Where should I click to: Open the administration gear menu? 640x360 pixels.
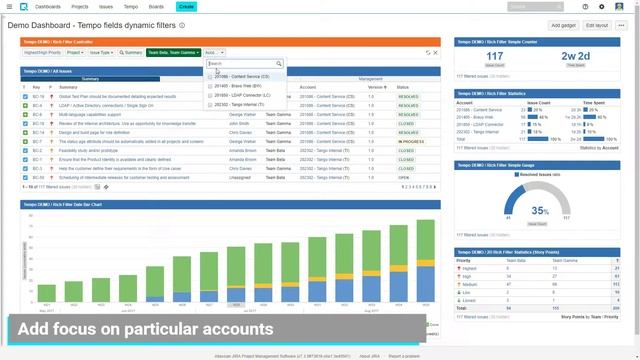pos(602,7)
